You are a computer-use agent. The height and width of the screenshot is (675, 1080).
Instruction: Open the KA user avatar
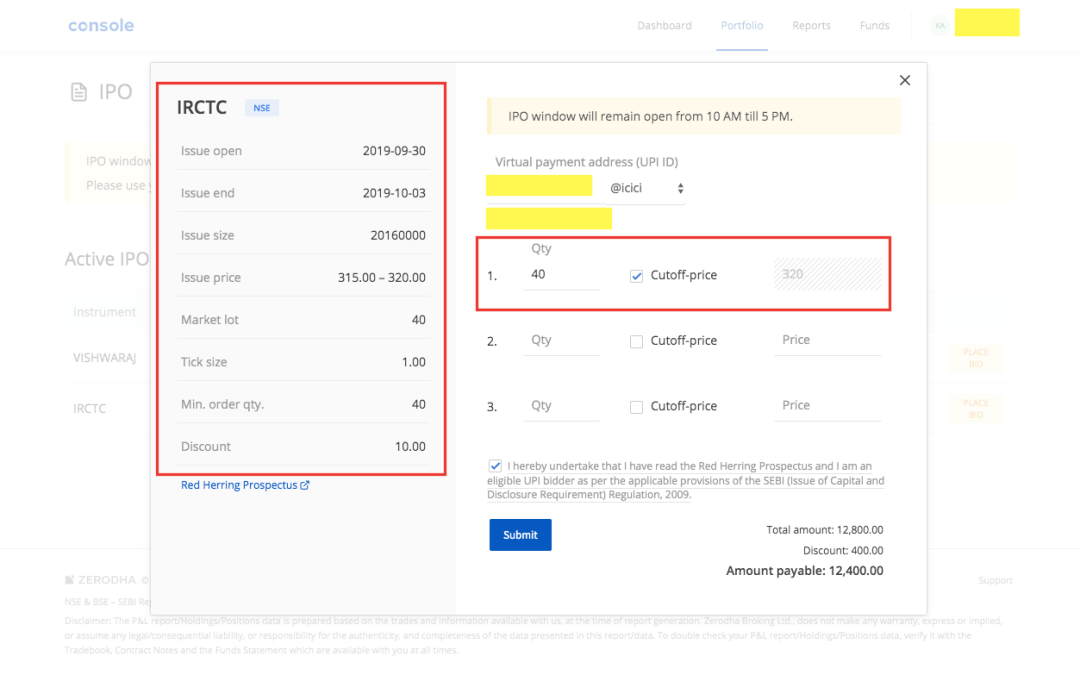(939, 25)
